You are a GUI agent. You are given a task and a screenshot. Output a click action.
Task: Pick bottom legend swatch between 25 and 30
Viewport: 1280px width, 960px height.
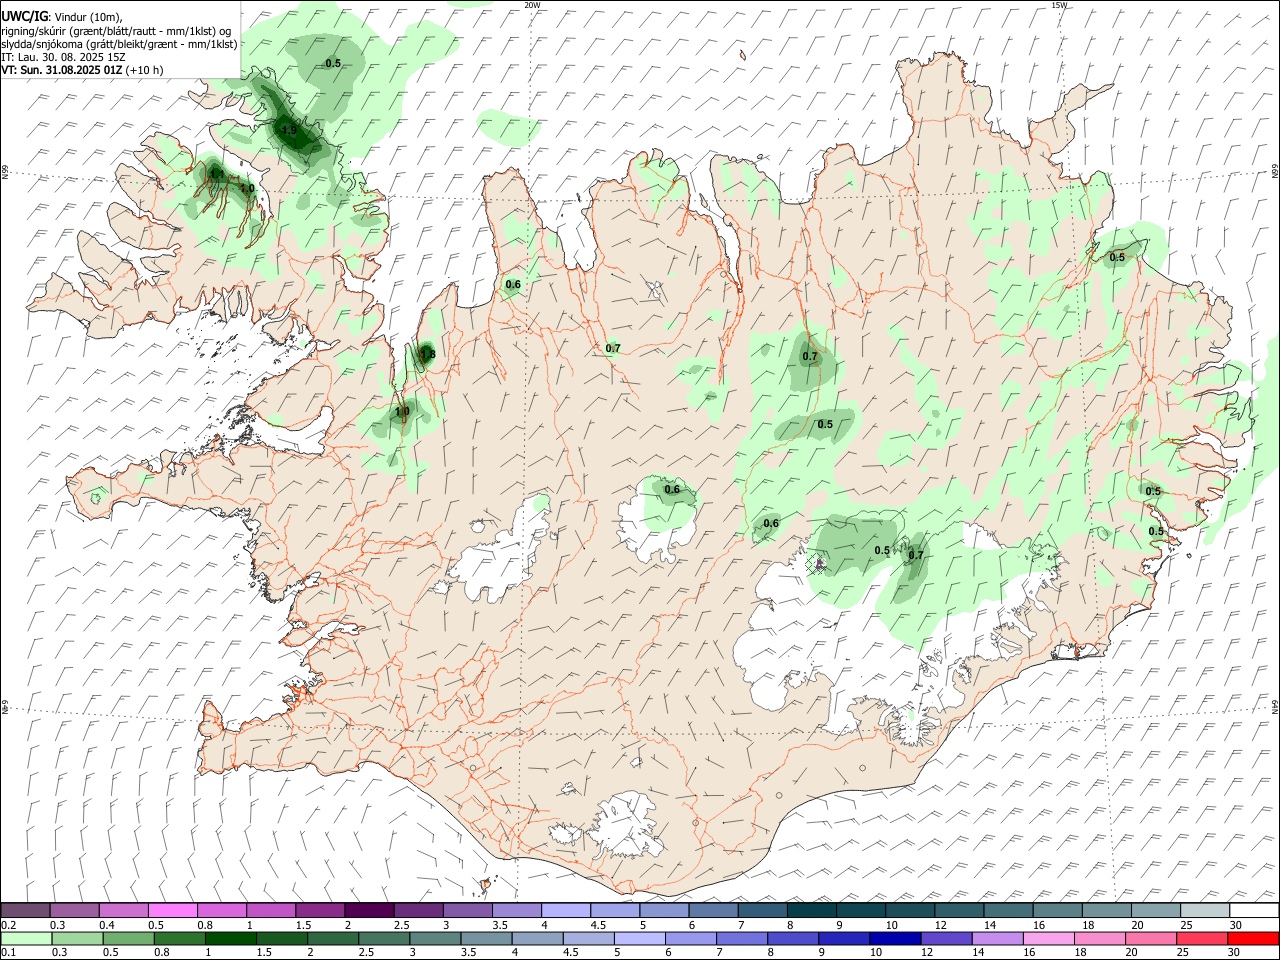pyautogui.click(x=1202, y=938)
